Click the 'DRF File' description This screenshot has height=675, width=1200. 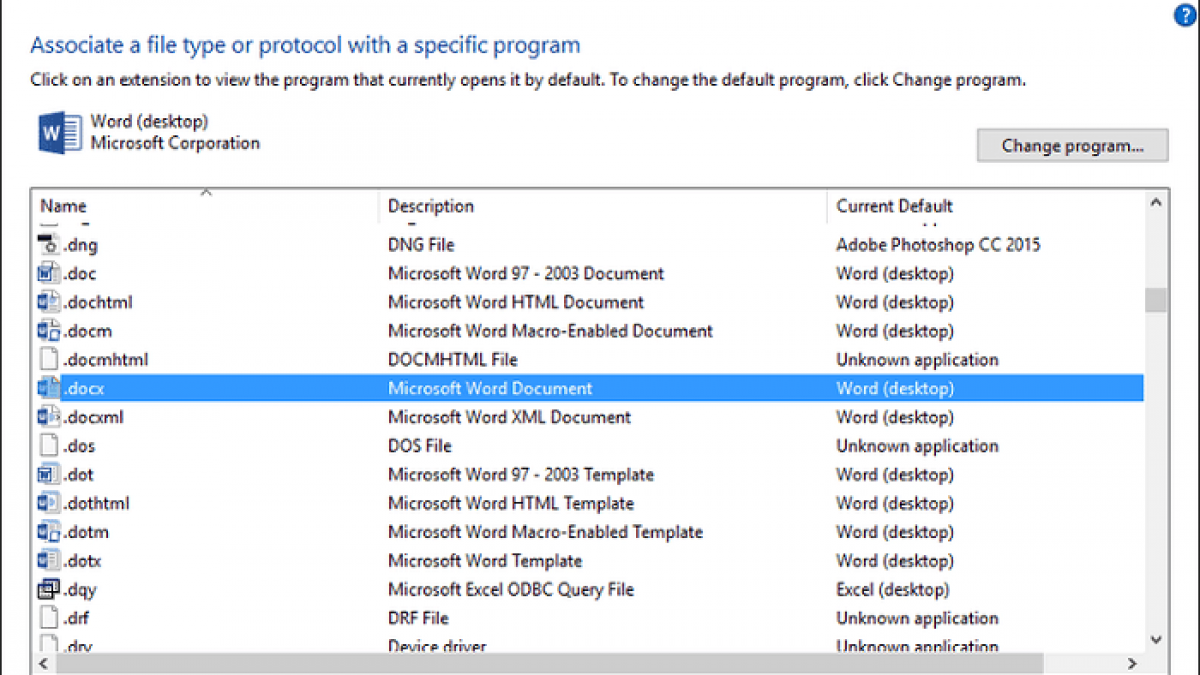418,618
